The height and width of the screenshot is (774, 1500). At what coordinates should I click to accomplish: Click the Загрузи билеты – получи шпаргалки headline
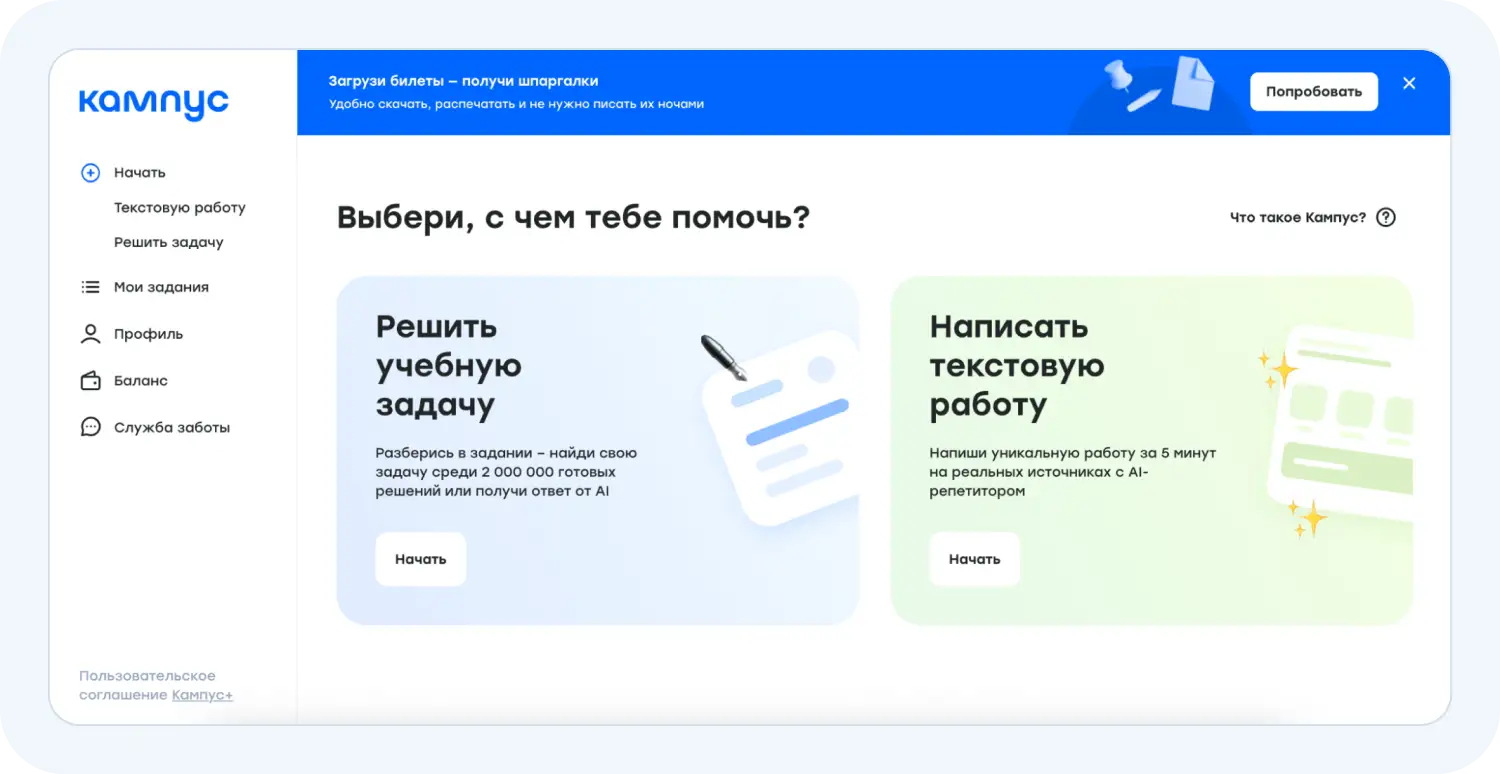[x=463, y=81]
